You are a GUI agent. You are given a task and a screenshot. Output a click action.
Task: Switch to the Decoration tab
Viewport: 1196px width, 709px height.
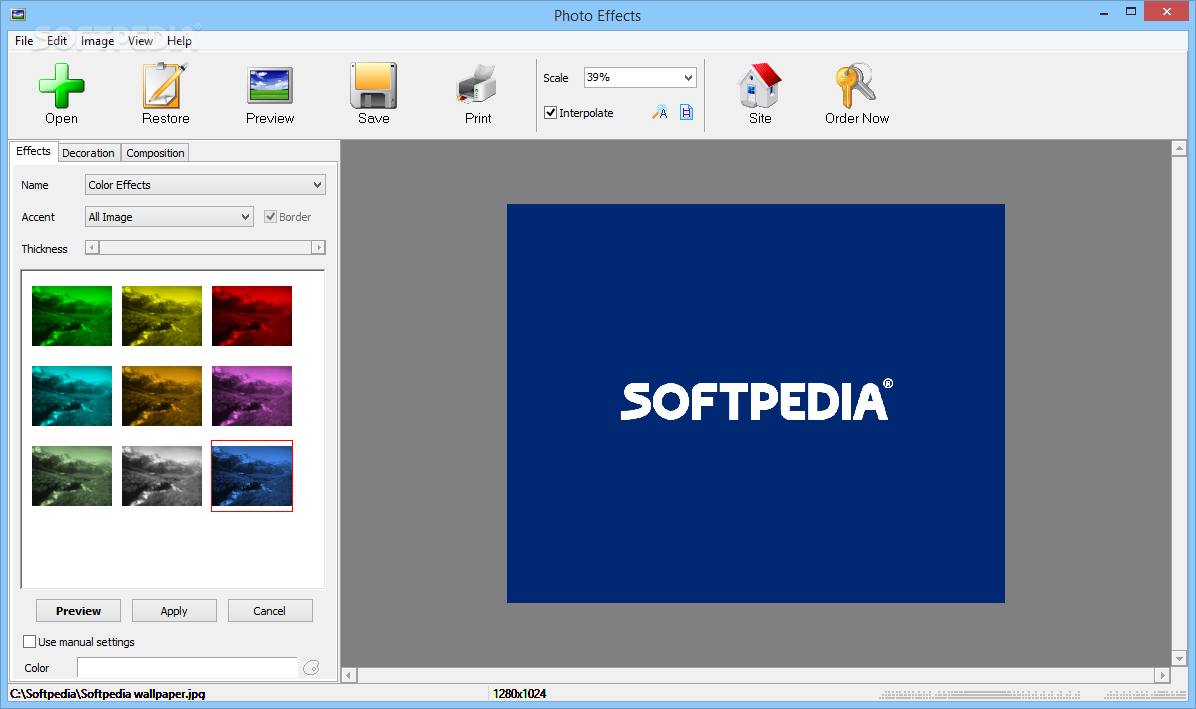88,152
